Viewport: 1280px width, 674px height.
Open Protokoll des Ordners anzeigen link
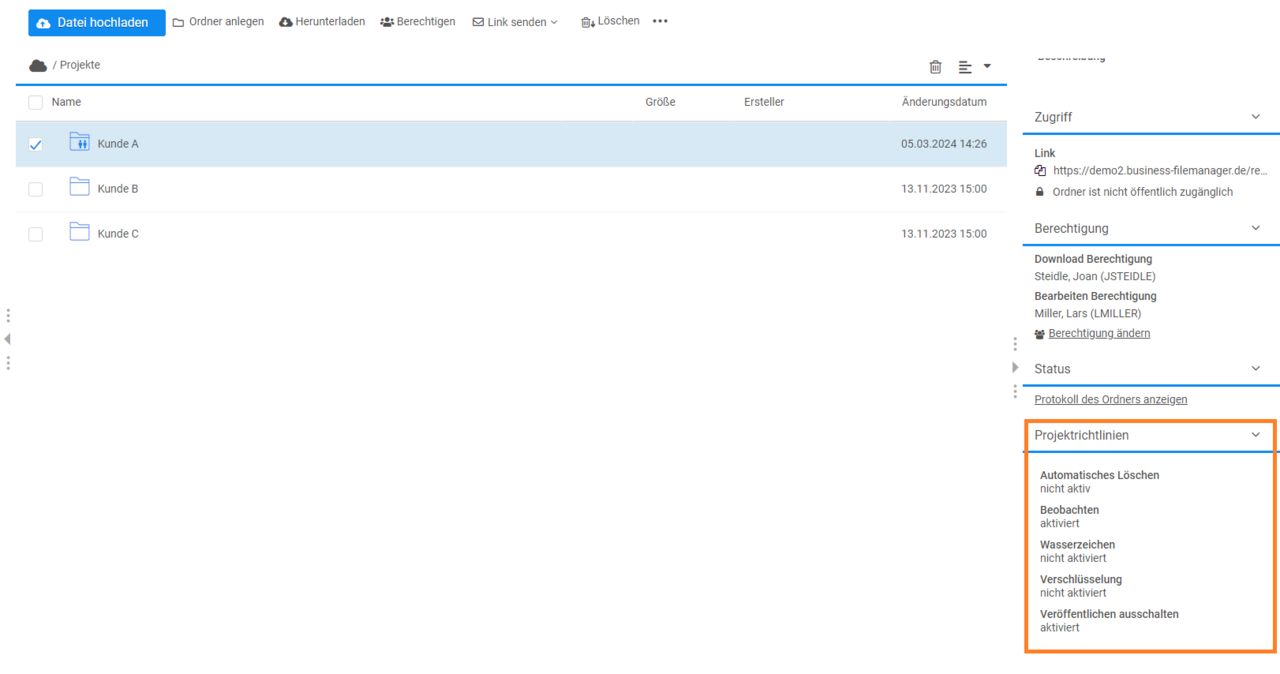click(1110, 399)
